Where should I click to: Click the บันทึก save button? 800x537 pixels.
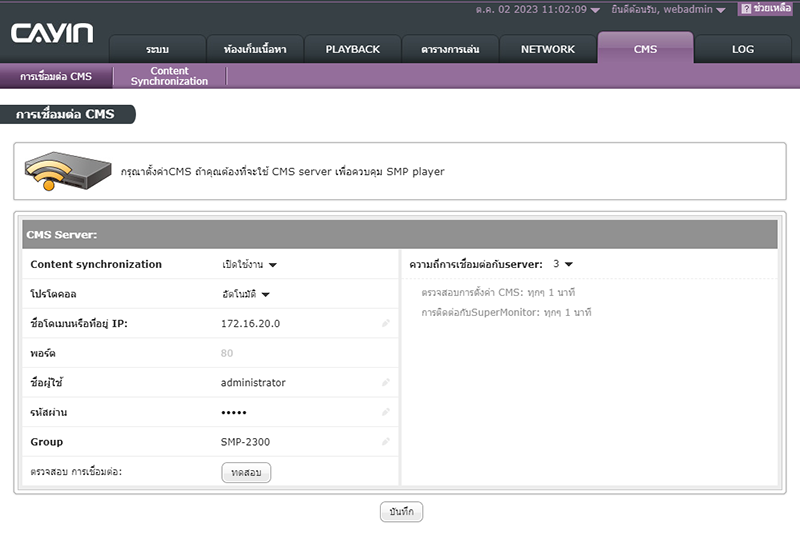tap(401, 512)
